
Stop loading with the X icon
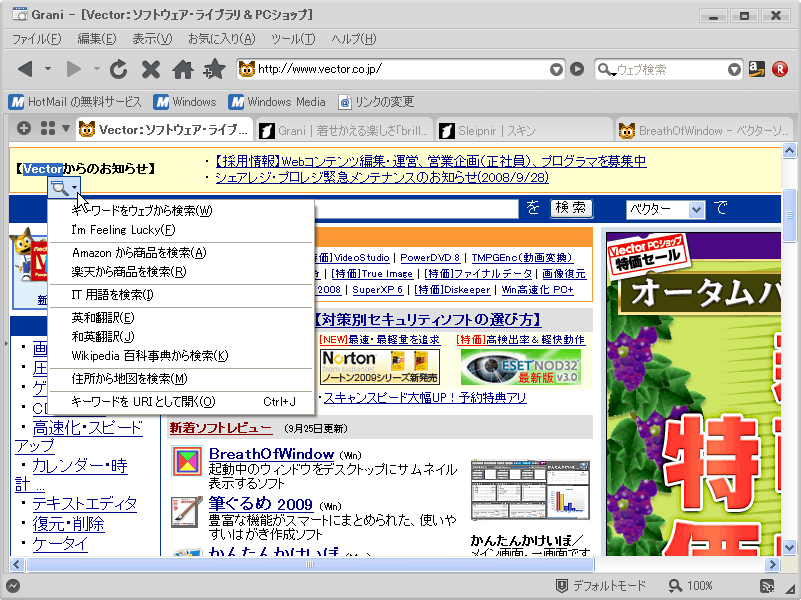151,69
